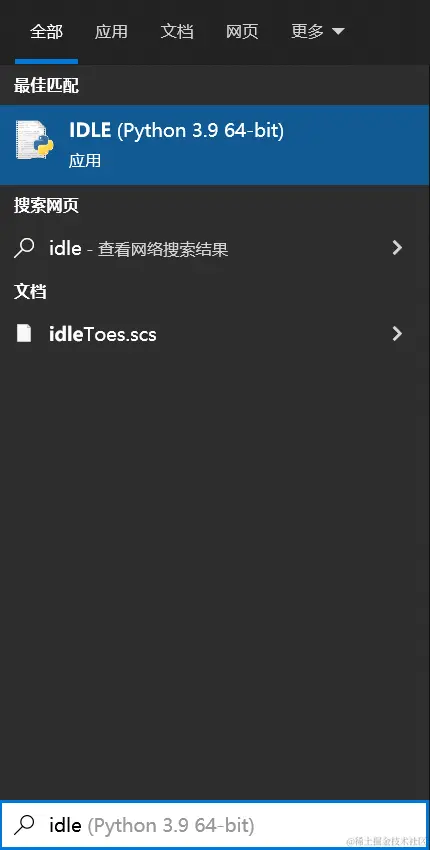Click the down arrow next to 更多

click(338, 32)
